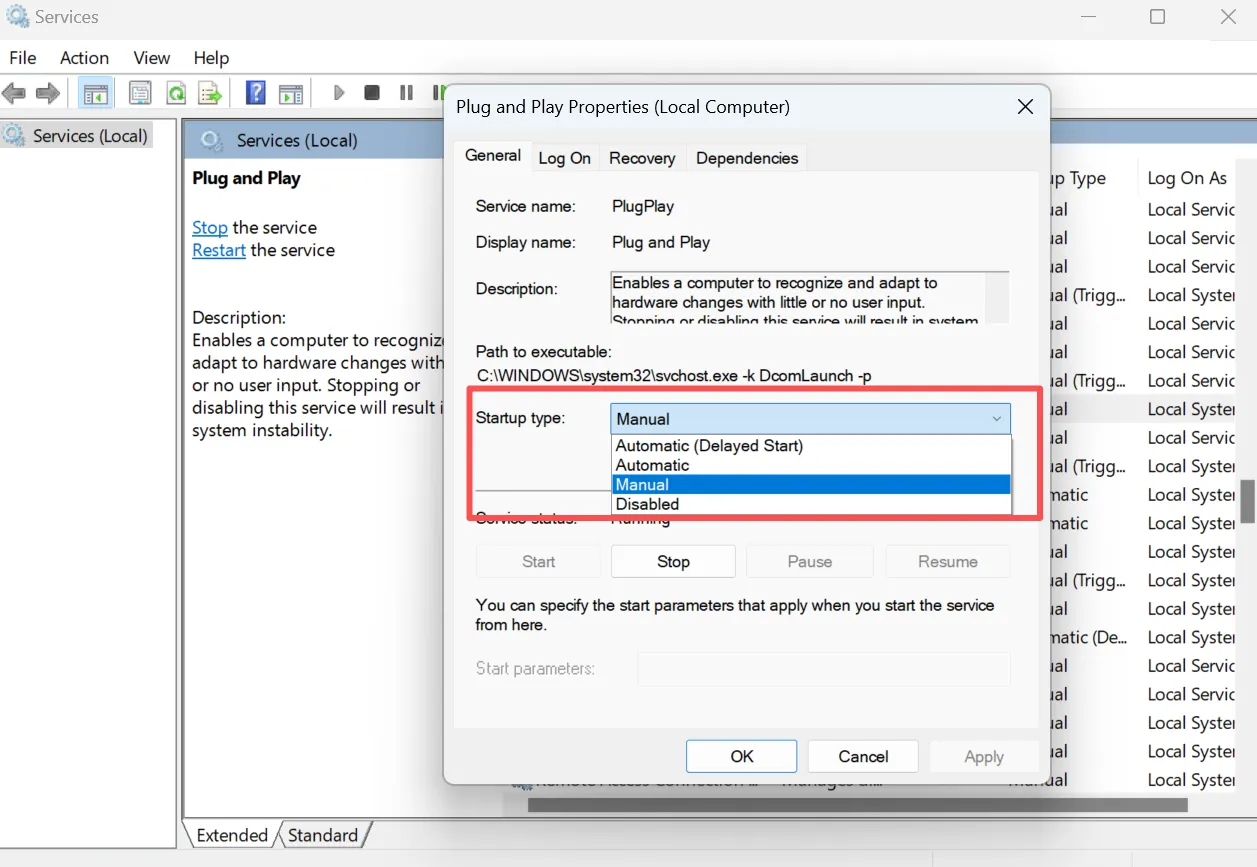This screenshot has width=1257, height=867.
Task: Pick the Automatic startup option
Action: point(811,465)
